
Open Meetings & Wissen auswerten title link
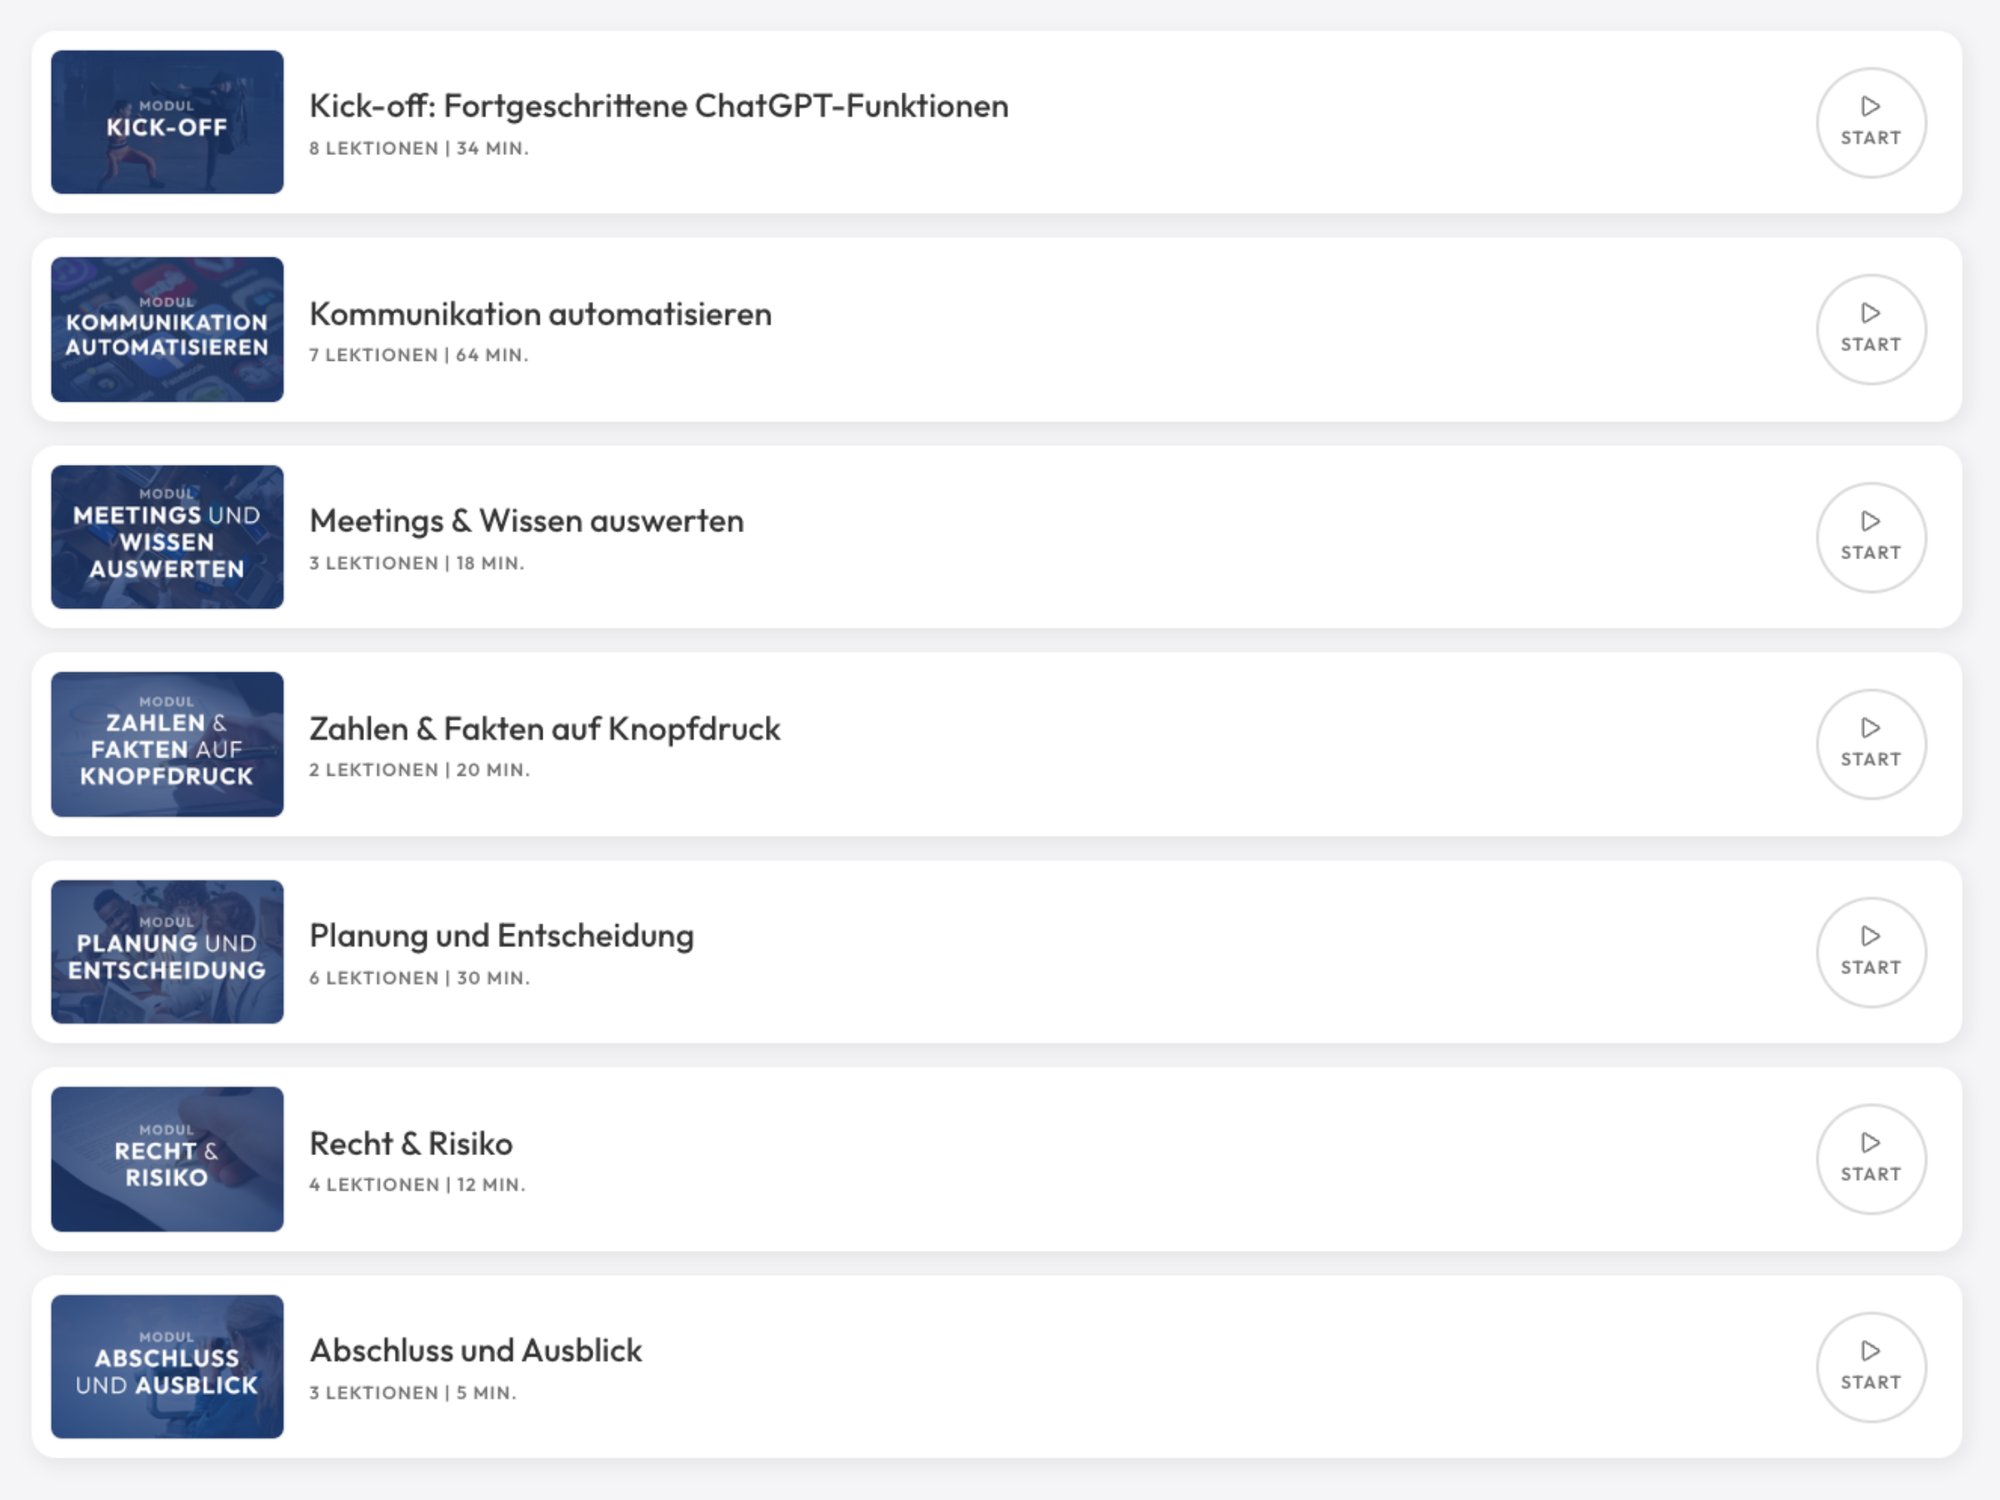click(526, 521)
